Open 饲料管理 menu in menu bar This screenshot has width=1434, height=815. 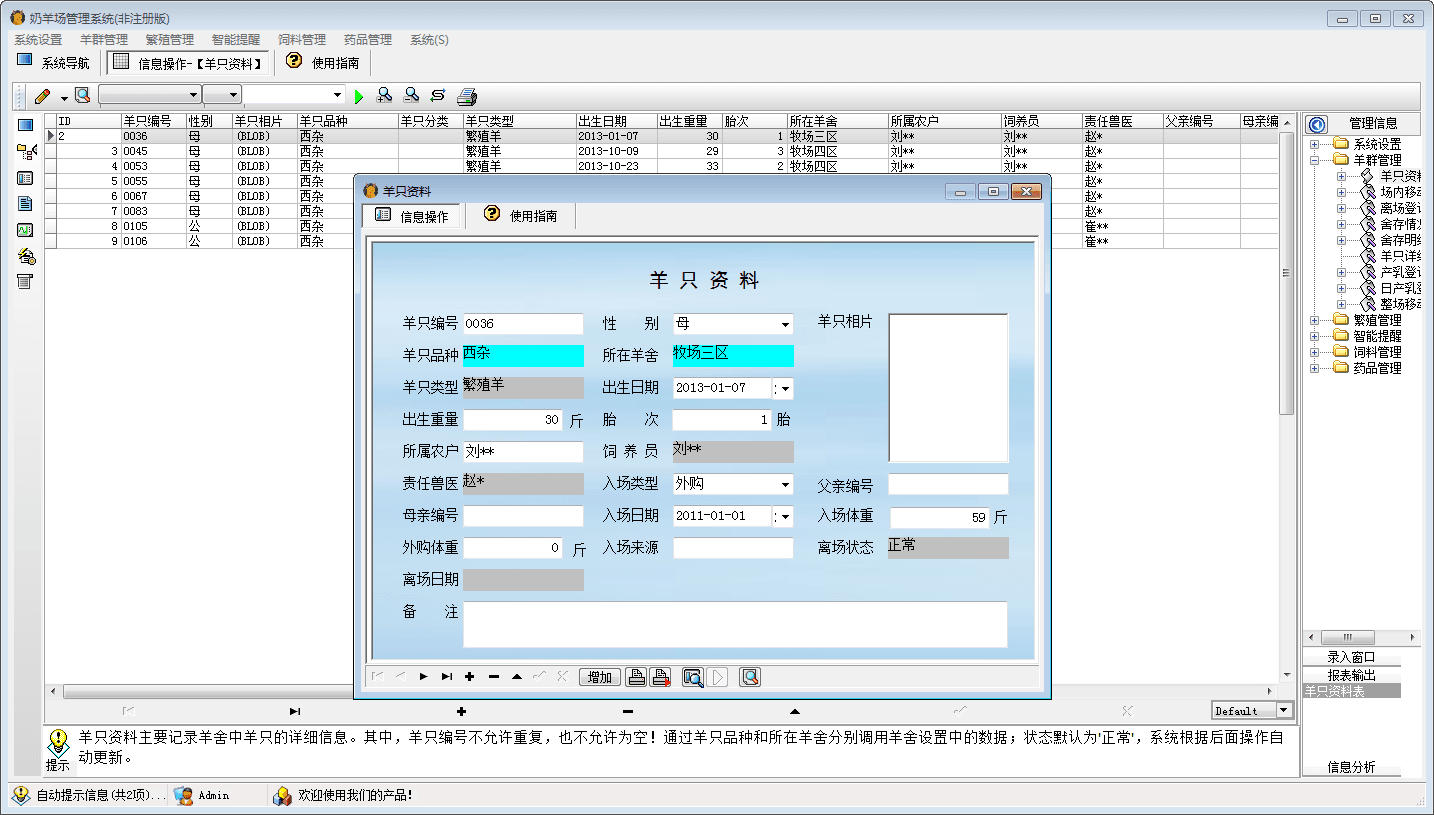[x=302, y=40]
